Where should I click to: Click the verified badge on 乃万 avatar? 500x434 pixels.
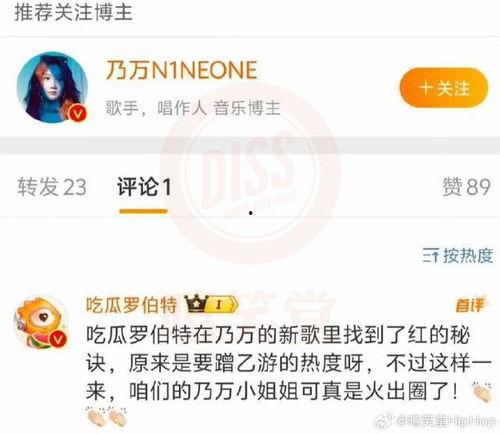[x=78, y=114]
